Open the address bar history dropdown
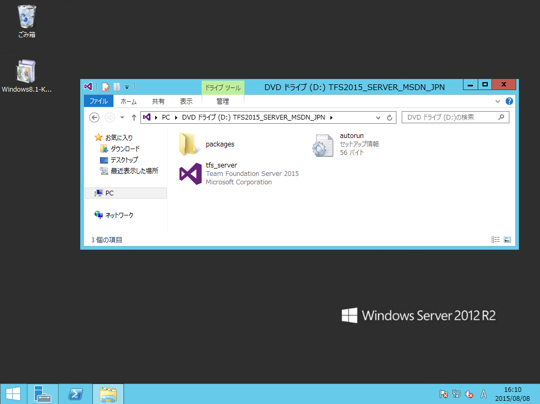This screenshot has width=540, height=404. (378, 117)
